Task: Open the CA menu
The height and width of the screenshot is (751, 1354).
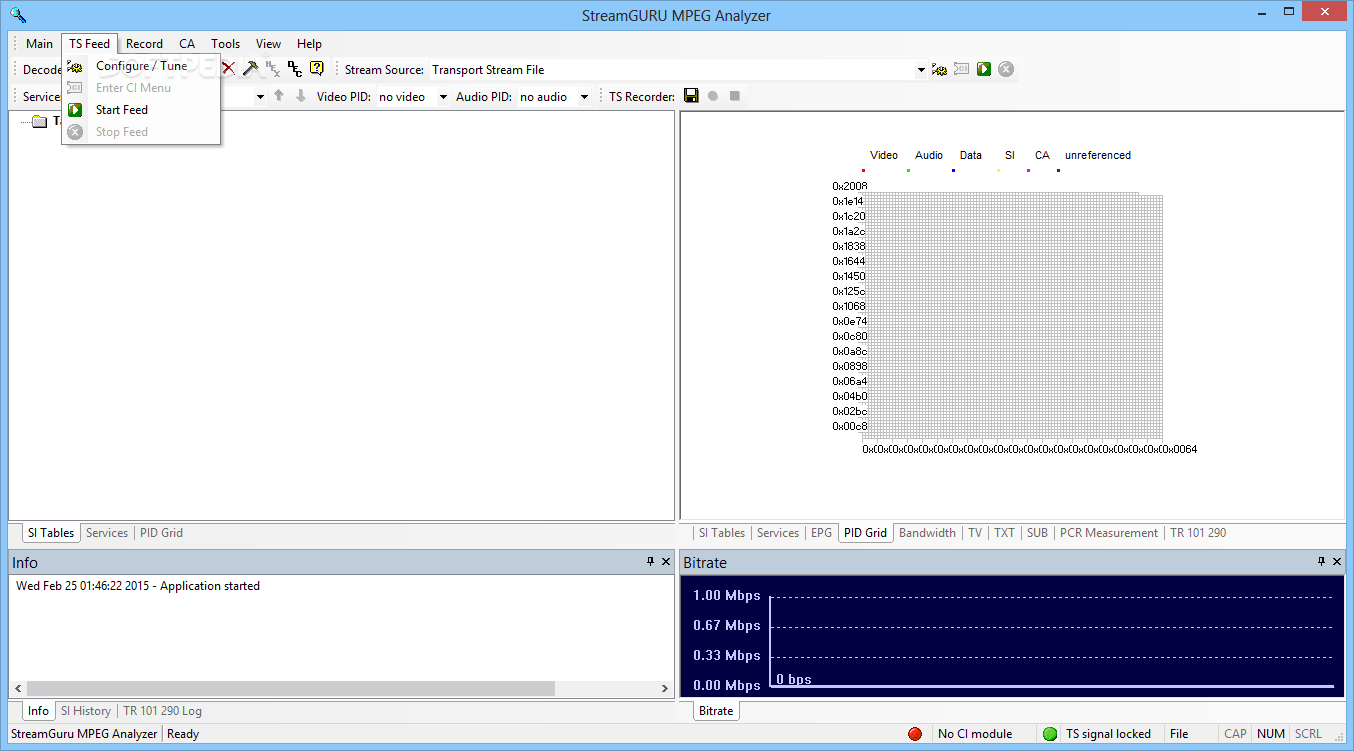Action: click(187, 43)
